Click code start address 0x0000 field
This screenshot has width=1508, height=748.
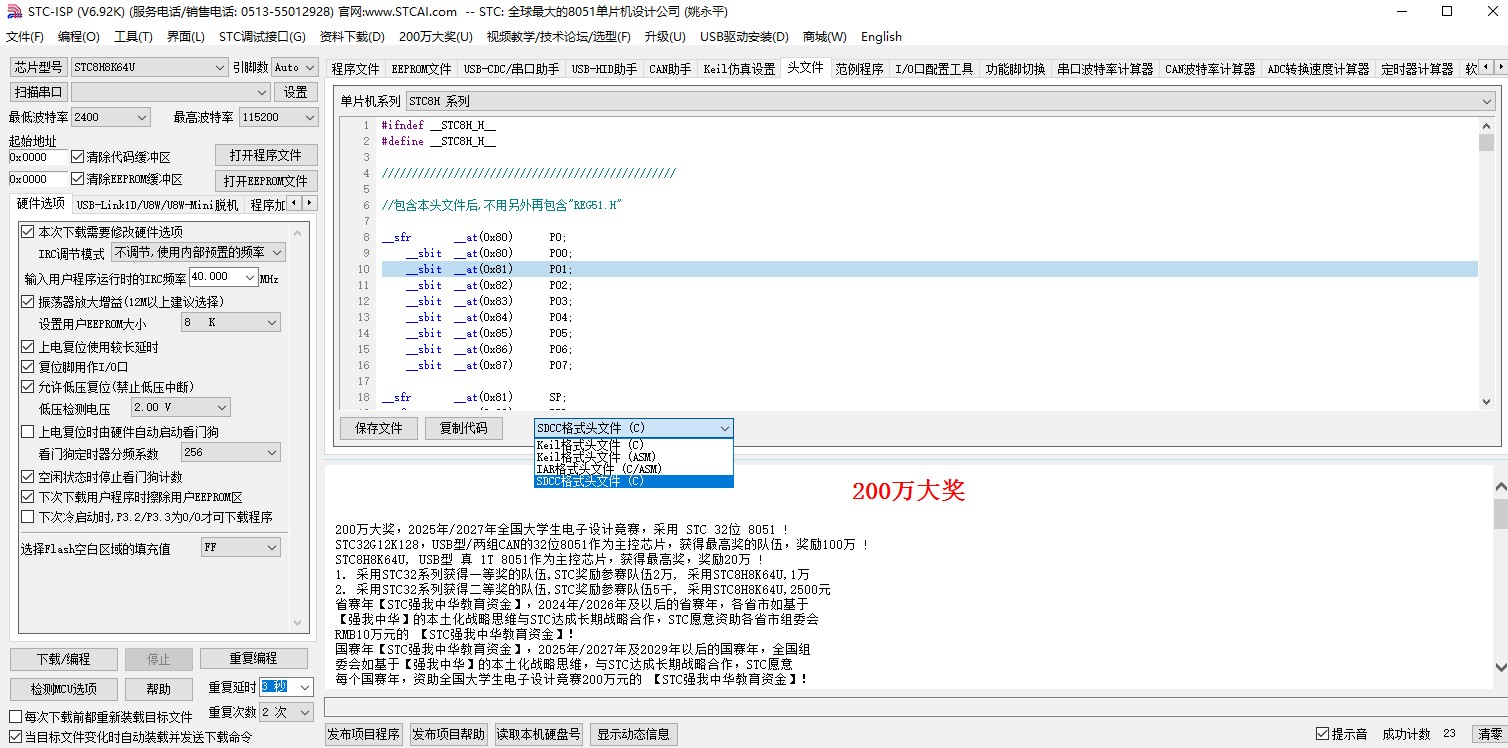[x=38, y=157]
